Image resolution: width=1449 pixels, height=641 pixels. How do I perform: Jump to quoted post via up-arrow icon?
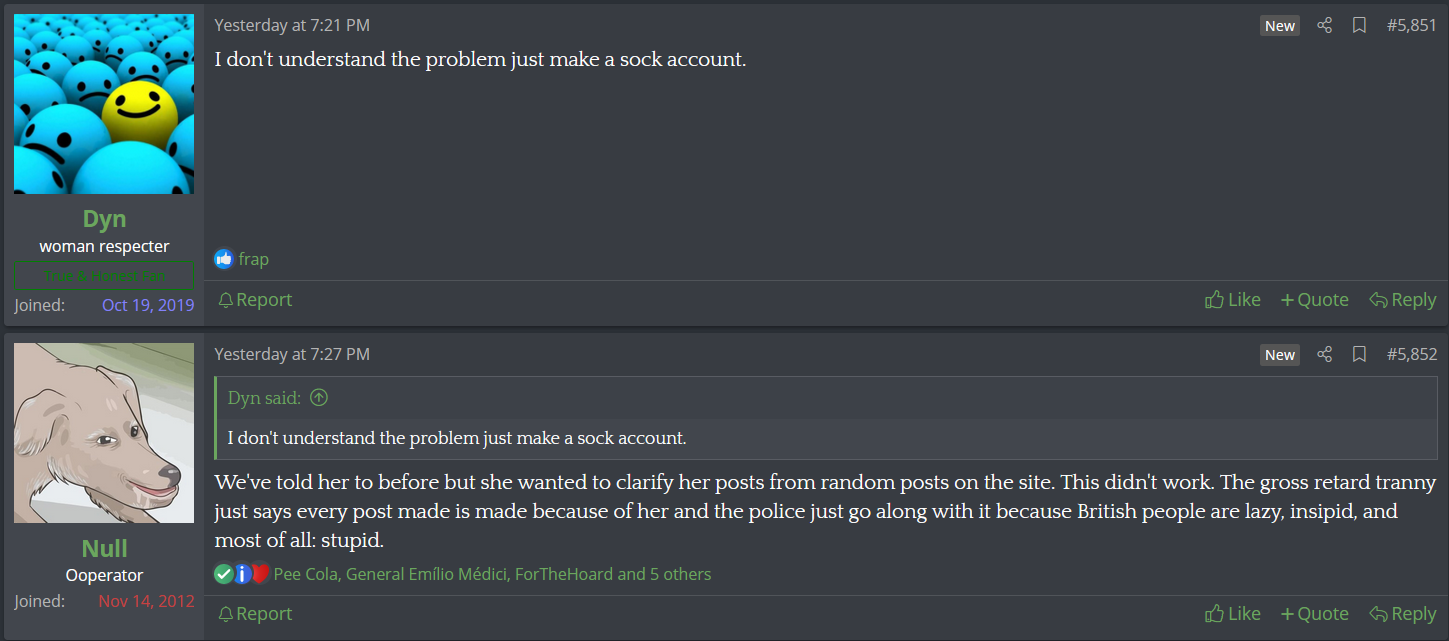click(x=319, y=398)
